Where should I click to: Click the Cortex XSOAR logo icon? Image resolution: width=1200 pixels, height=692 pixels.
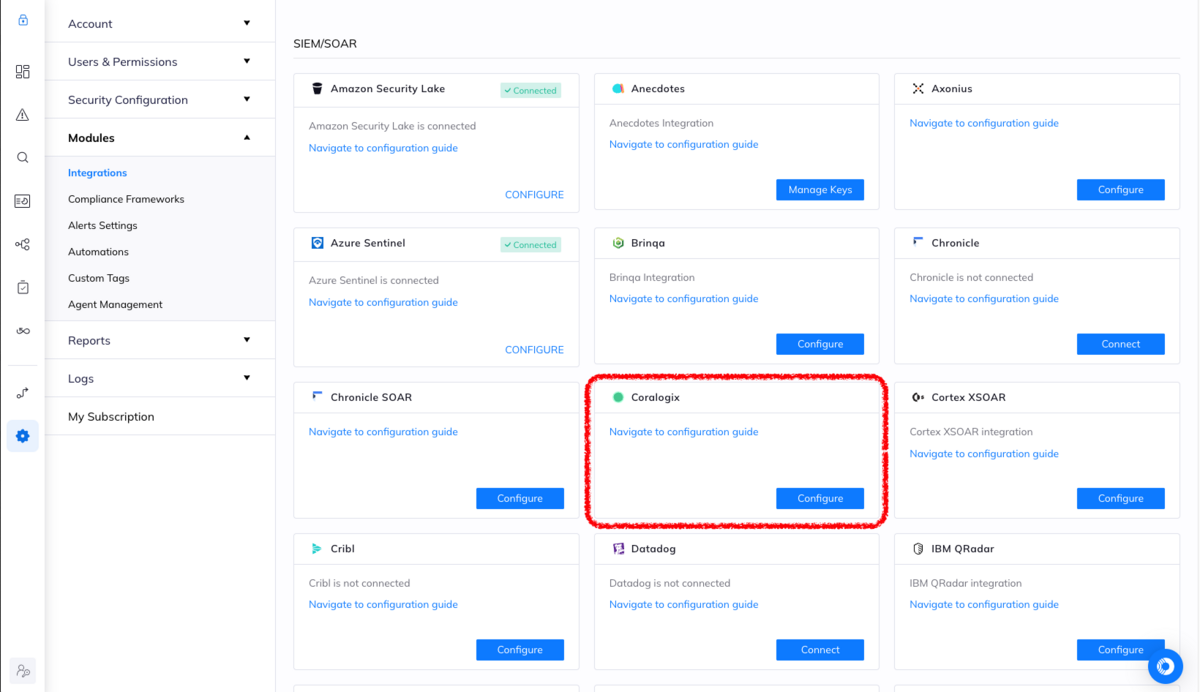point(918,397)
